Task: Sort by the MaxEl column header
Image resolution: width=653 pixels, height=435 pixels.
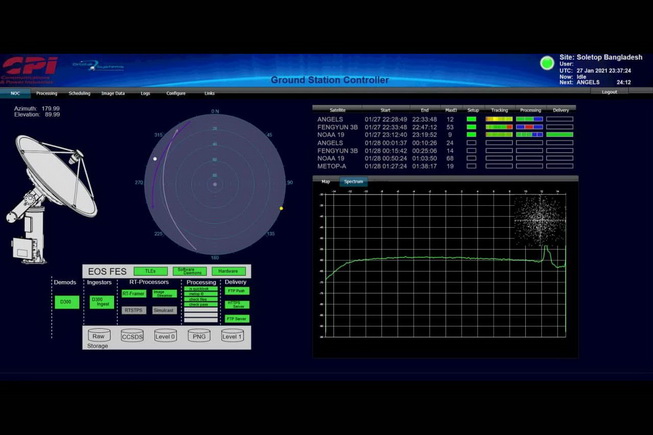Action: tap(451, 110)
